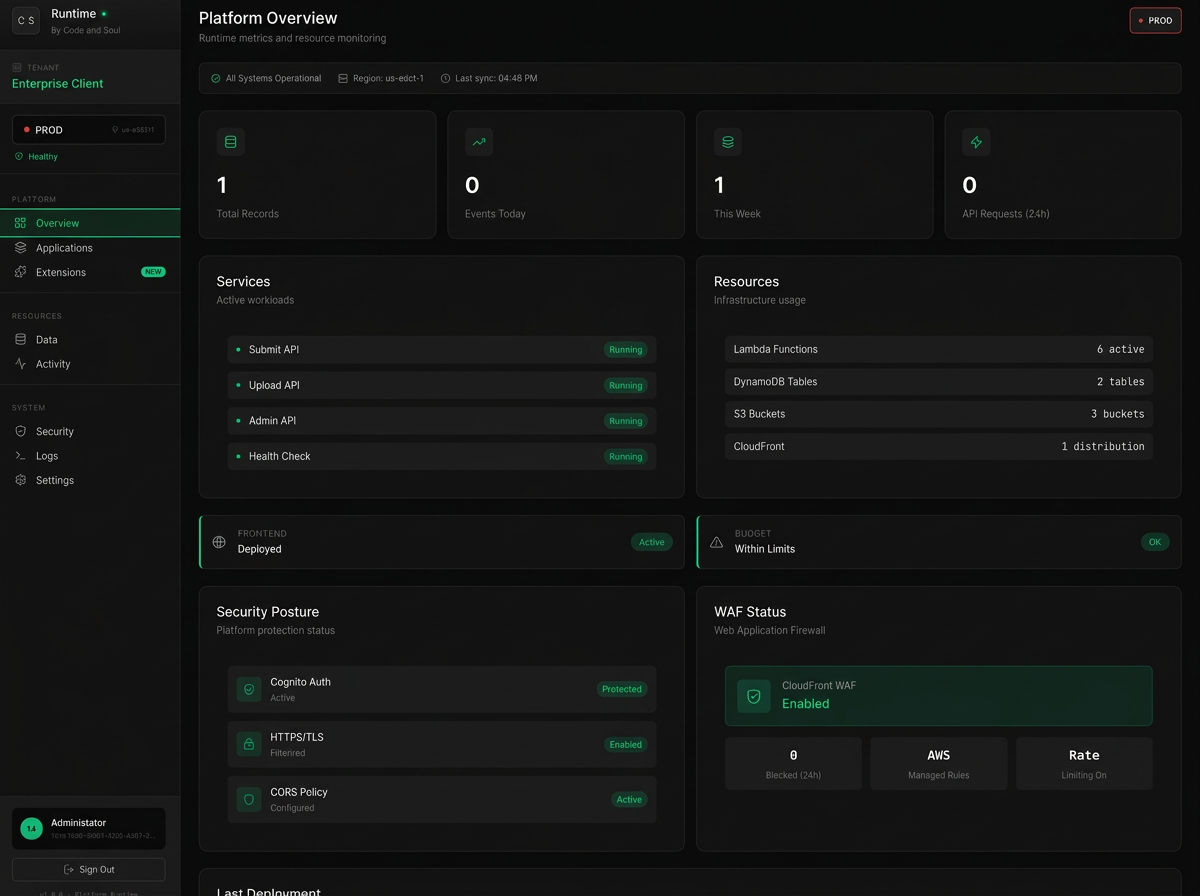Select the trending chart icon on Events Today
The width and height of the screenshot is (1200, 896).
click(x=479, y=142)
